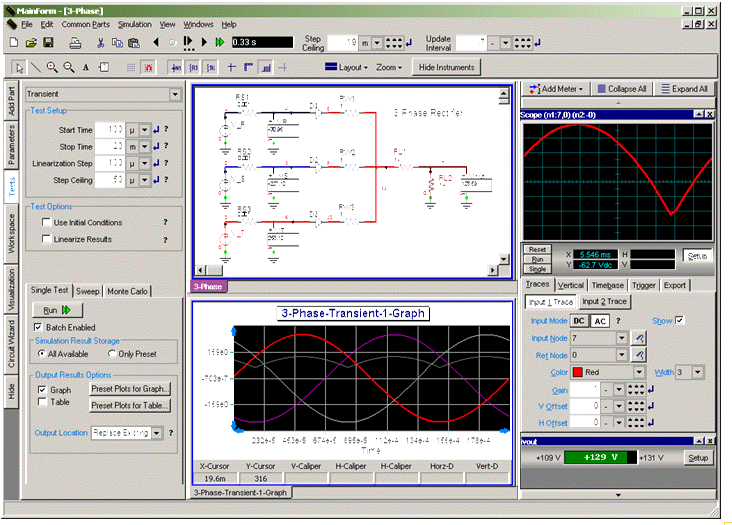Click the Open file folder icon

(32, 43)
